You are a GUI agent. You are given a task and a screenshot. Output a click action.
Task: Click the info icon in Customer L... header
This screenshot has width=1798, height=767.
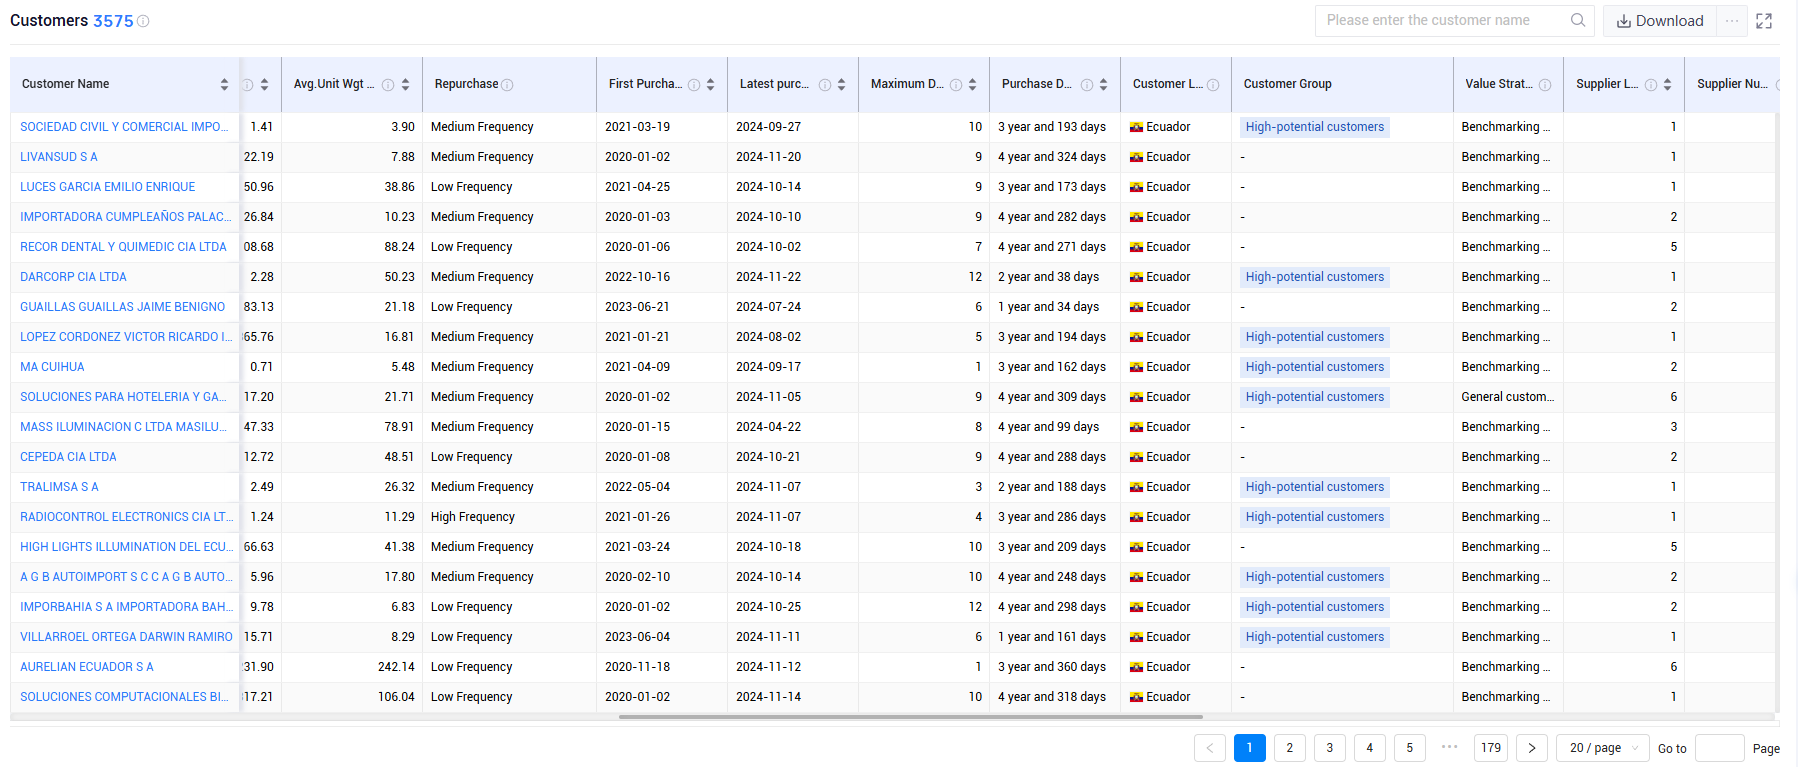pos(1213,85)
